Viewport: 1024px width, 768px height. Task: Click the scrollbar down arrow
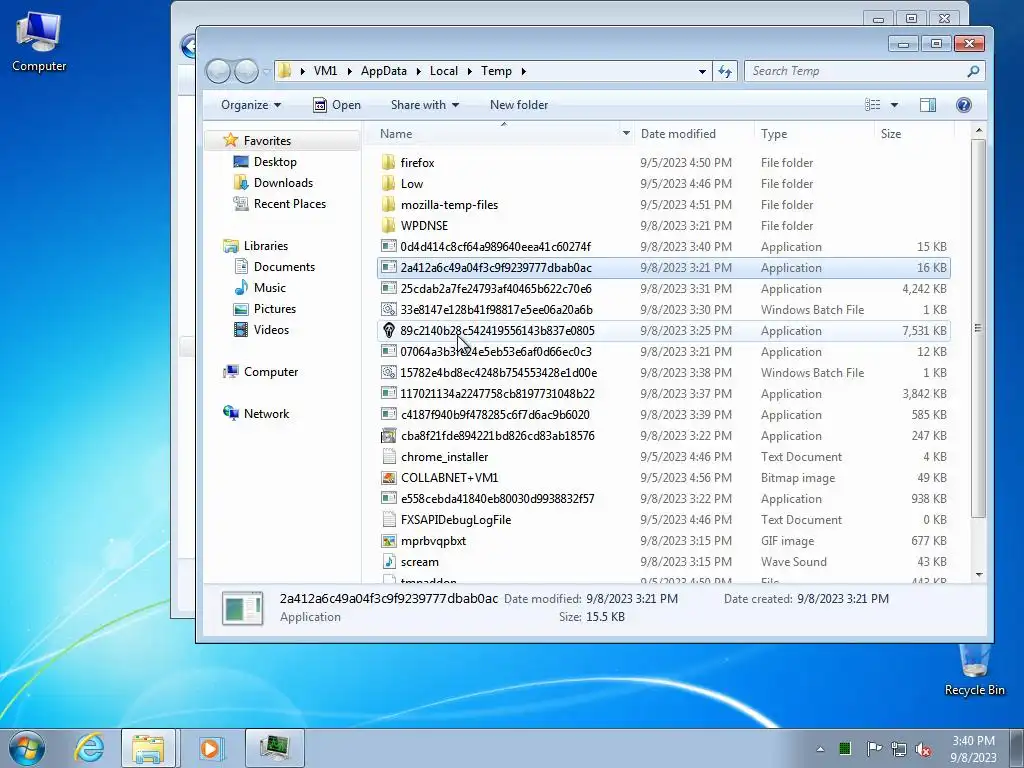pos(978,575)
